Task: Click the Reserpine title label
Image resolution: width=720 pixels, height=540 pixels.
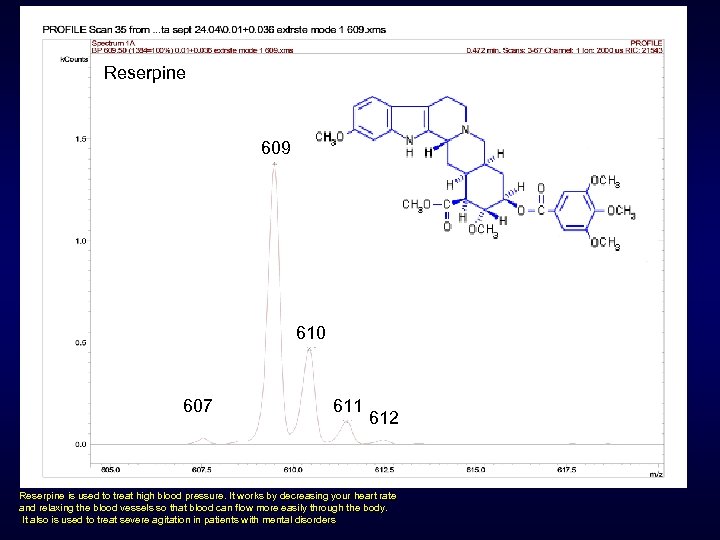Action: [145, 73]
